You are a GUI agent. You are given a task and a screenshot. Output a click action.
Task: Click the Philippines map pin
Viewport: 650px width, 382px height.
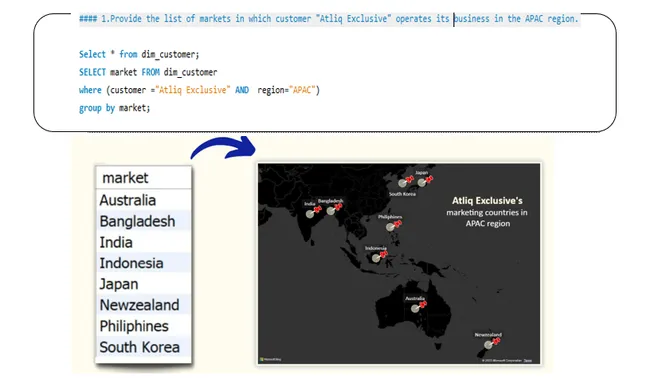coord(393,225)
